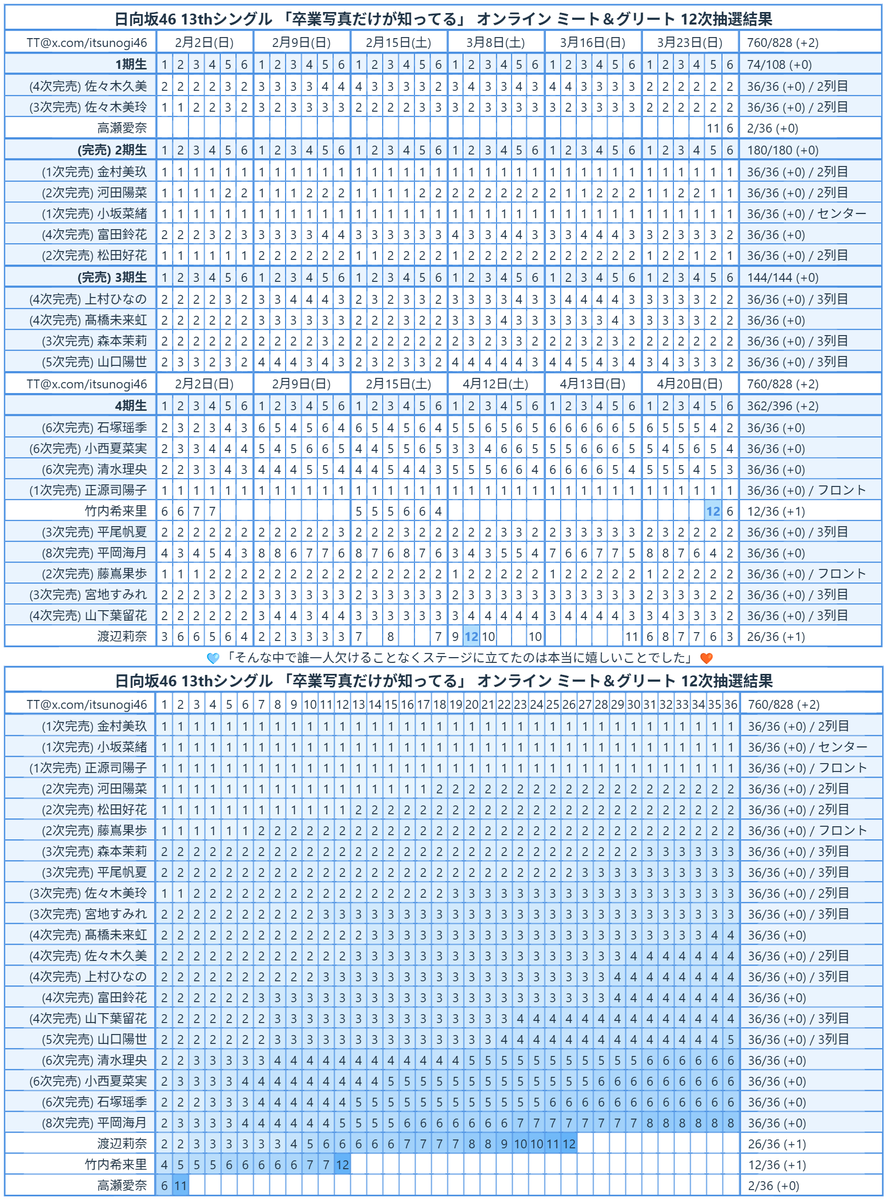Click slot number header 13 in the ranking table
Viewport: 888px width, 1200px height.
pyautogui.click(x=359, y=703)
